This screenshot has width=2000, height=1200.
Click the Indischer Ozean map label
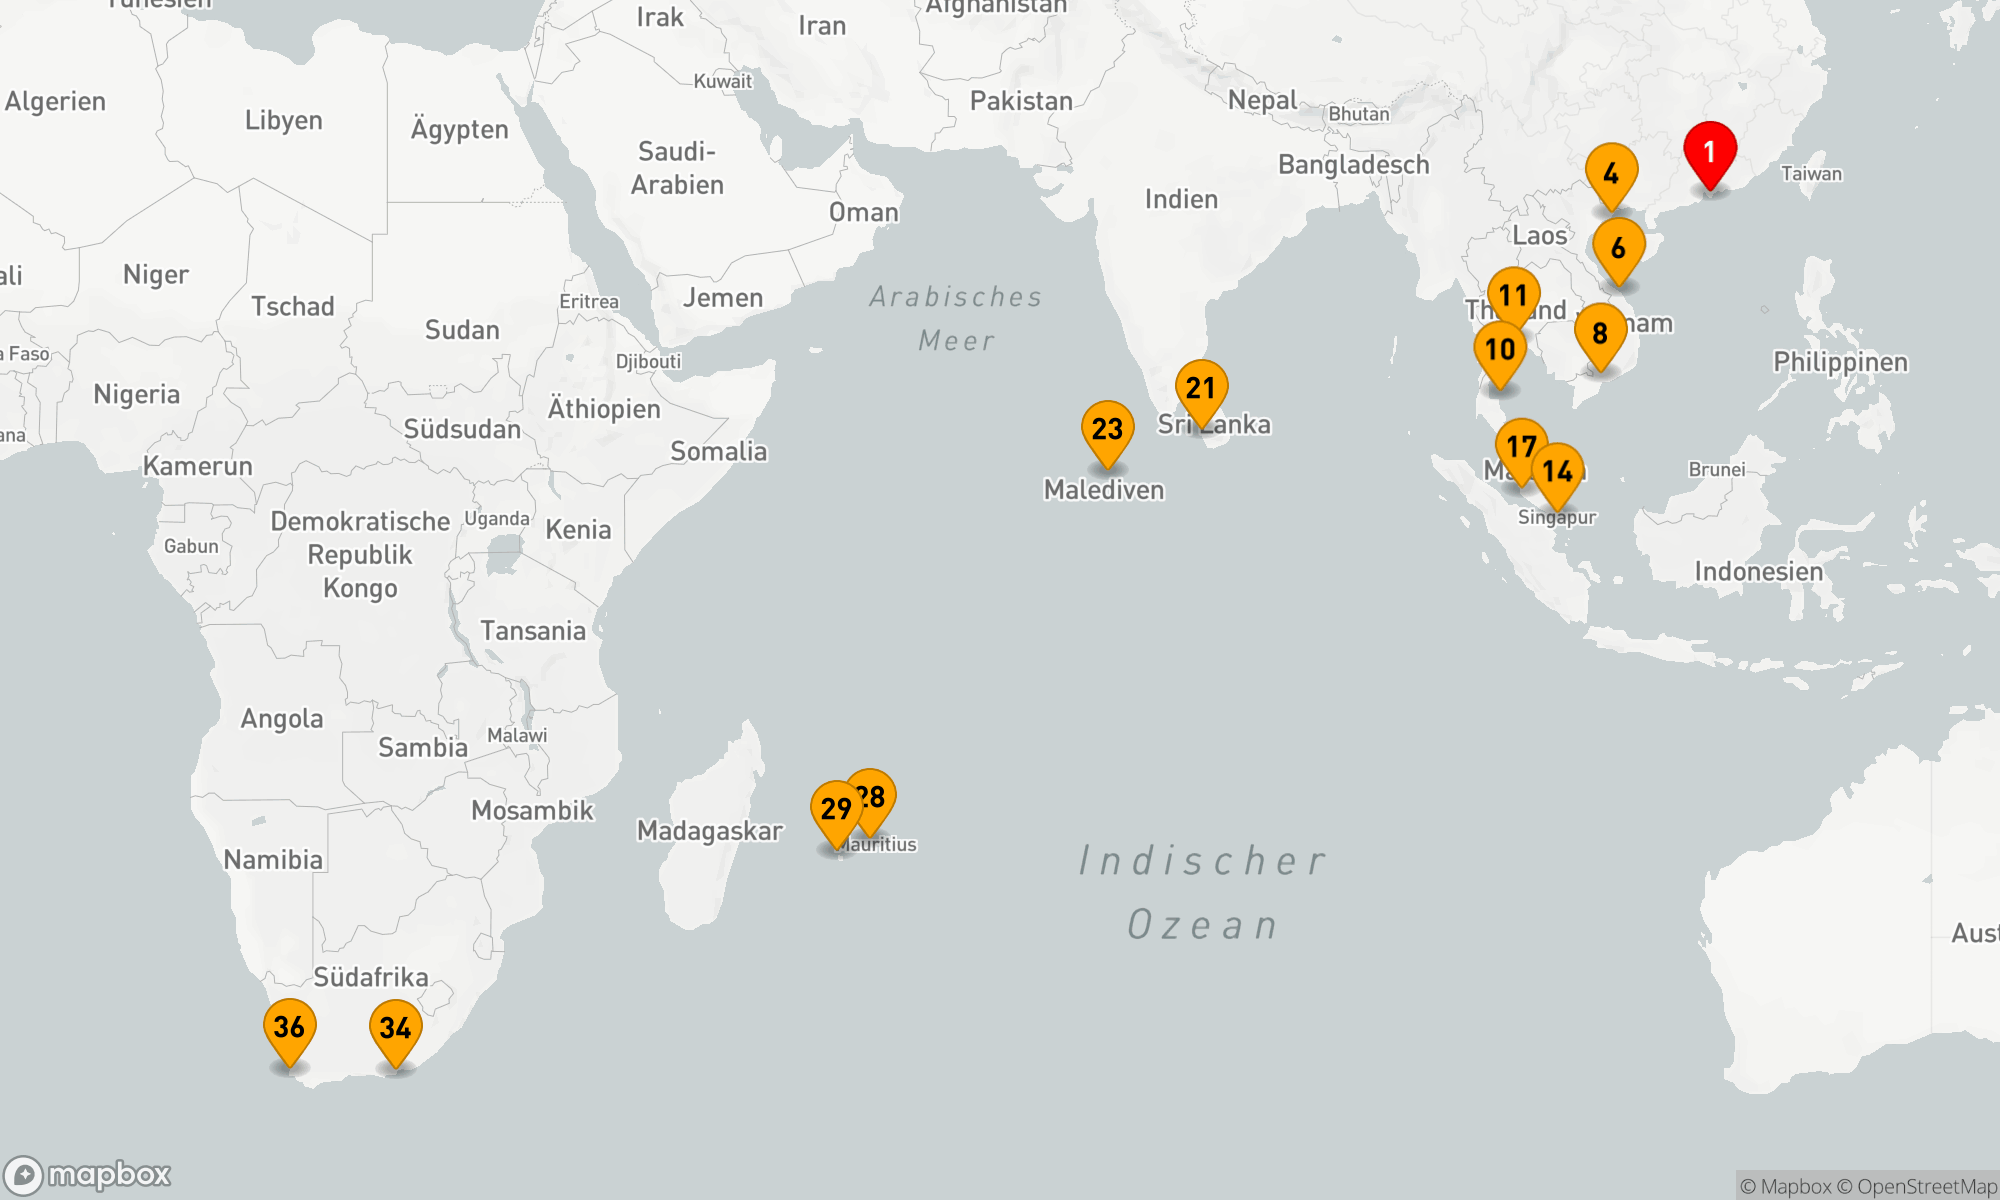pos(1203,892)
